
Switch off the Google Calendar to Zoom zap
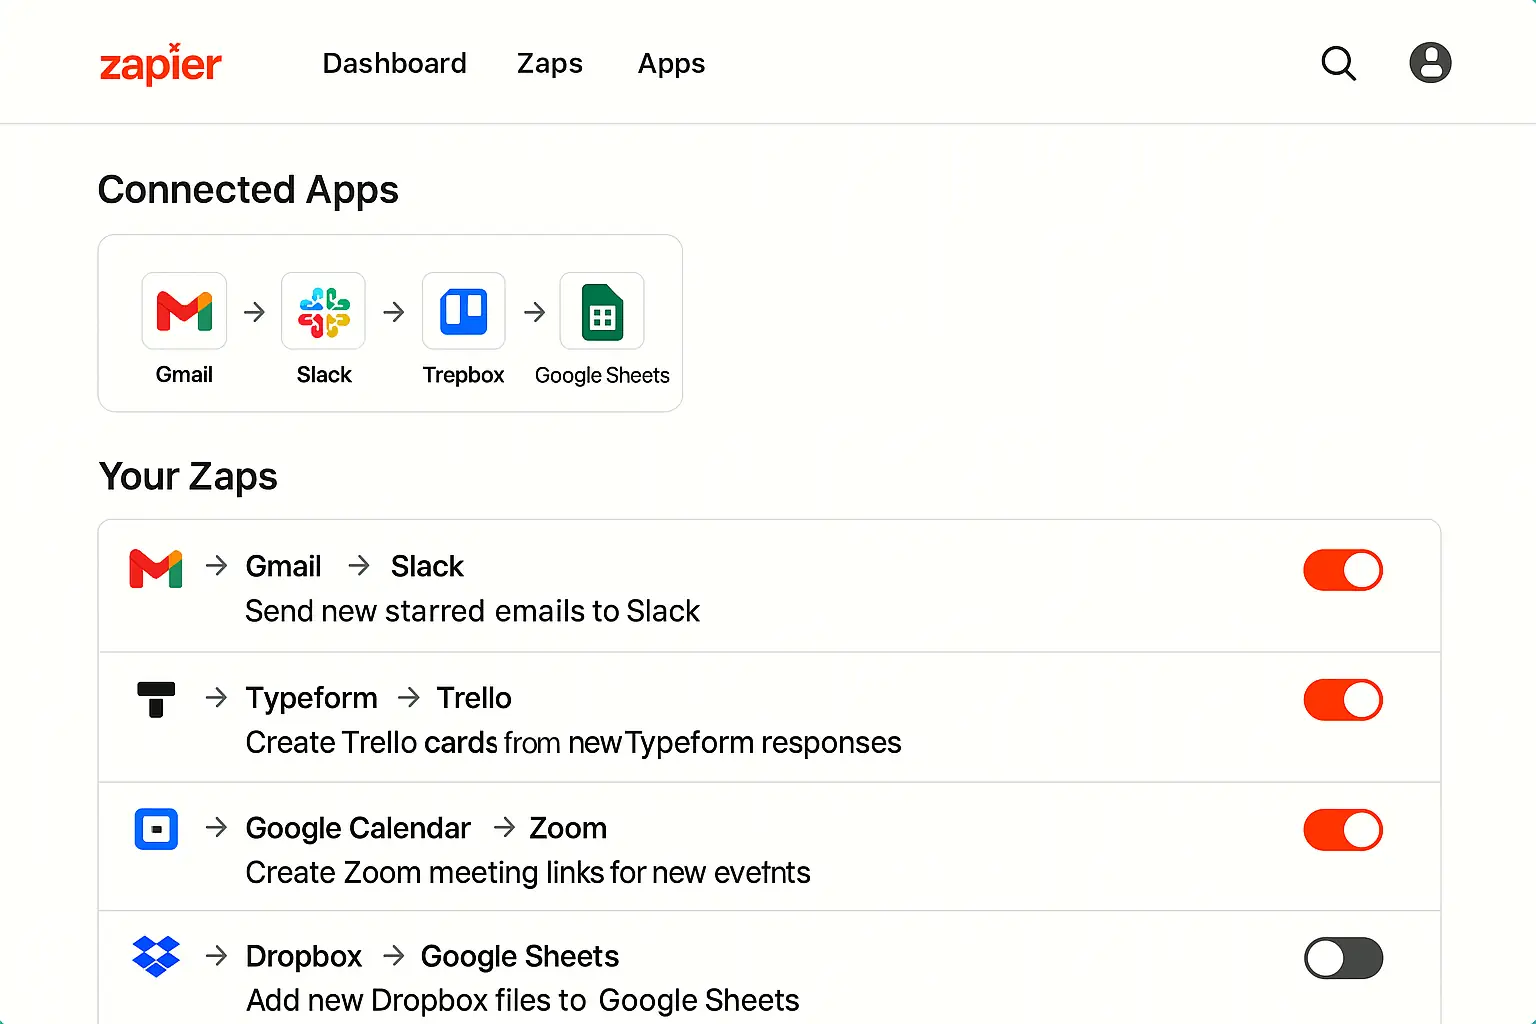click(x=1343, y=830)
